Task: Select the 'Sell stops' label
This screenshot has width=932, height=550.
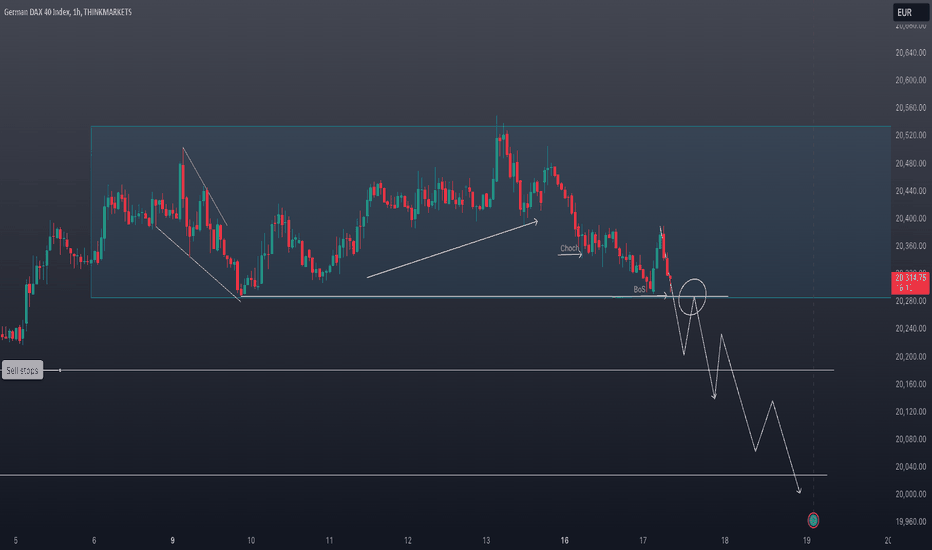Action: (x=23, y=370)
